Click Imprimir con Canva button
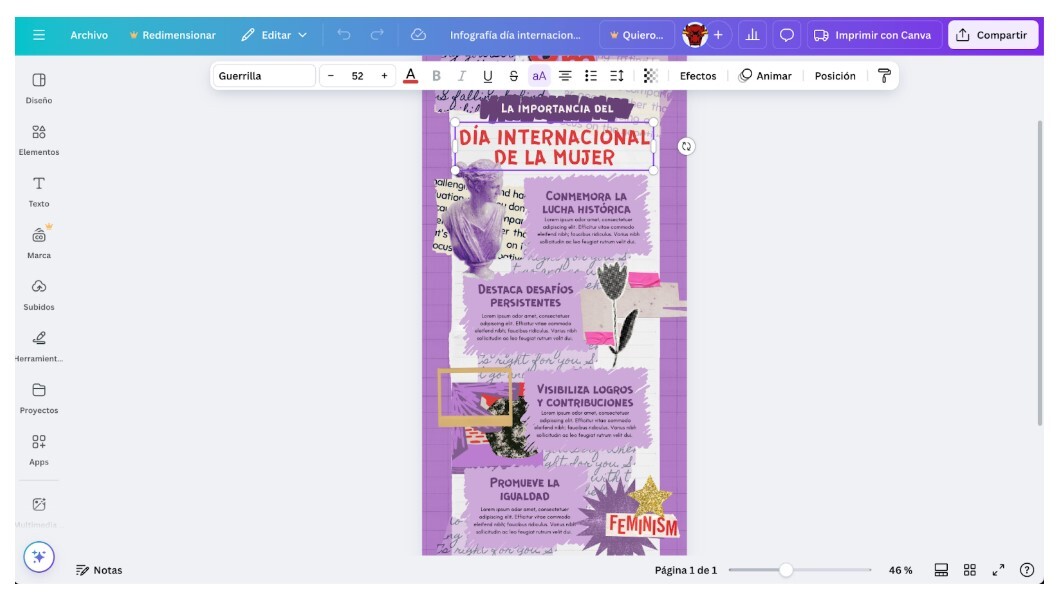This screenshot has width=1061, height=597. coord(873,35)
